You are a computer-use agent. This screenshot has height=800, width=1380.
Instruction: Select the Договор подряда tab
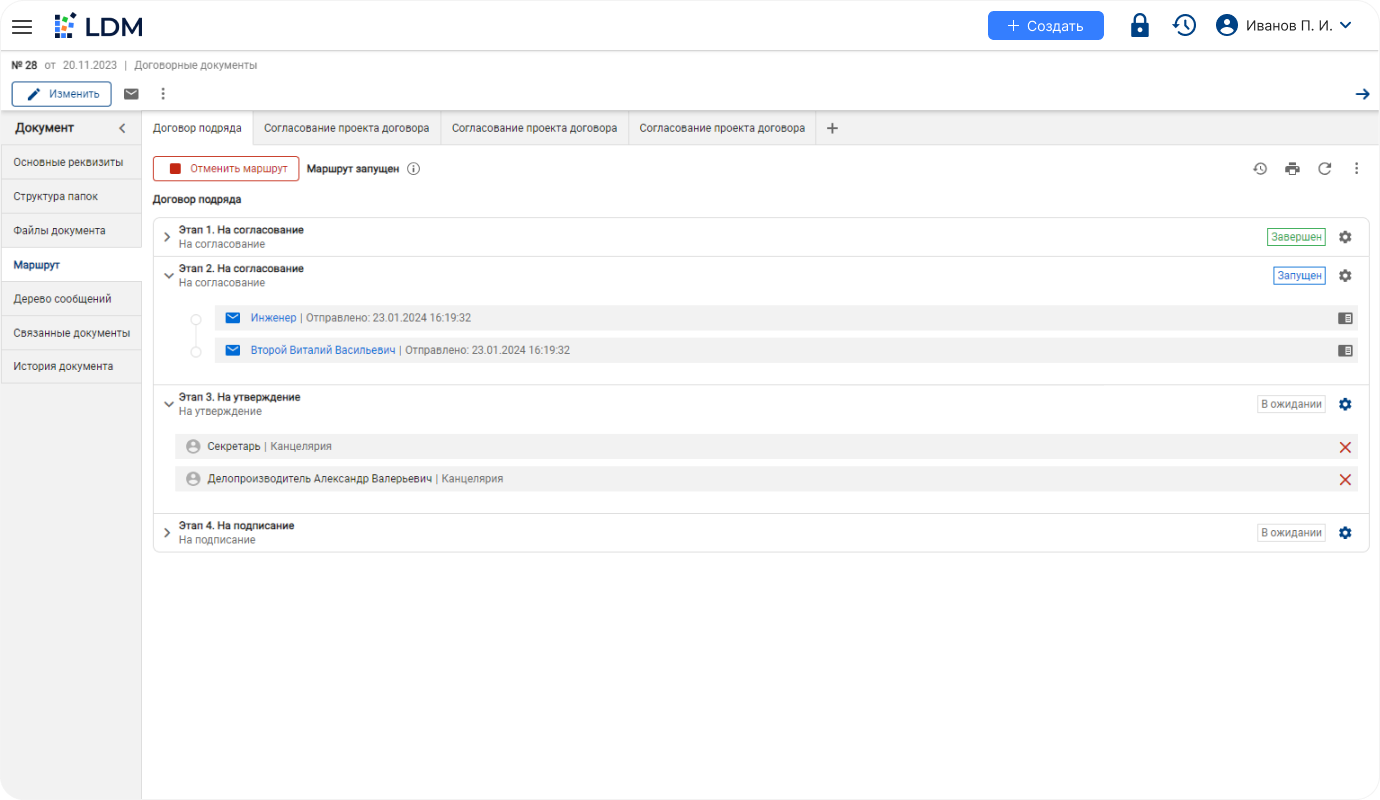[x=197, y=128]
